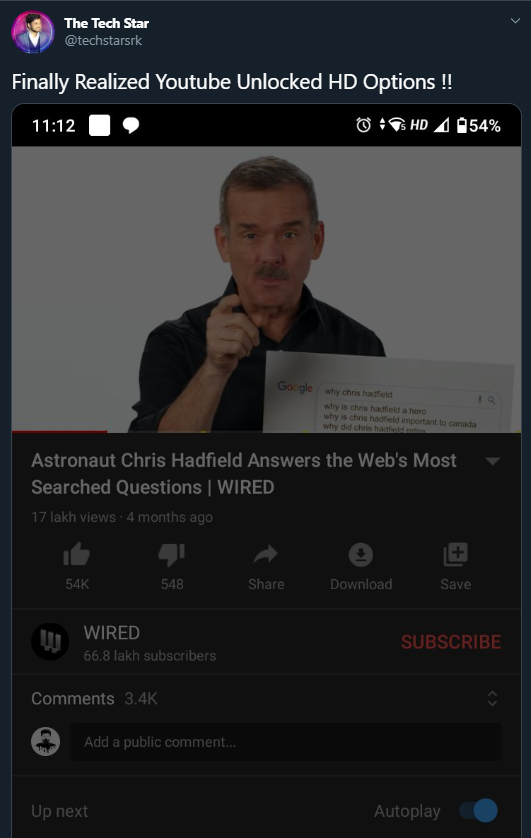Click the battery status icon
Screen dimensions: 531x838
(462, 125)
